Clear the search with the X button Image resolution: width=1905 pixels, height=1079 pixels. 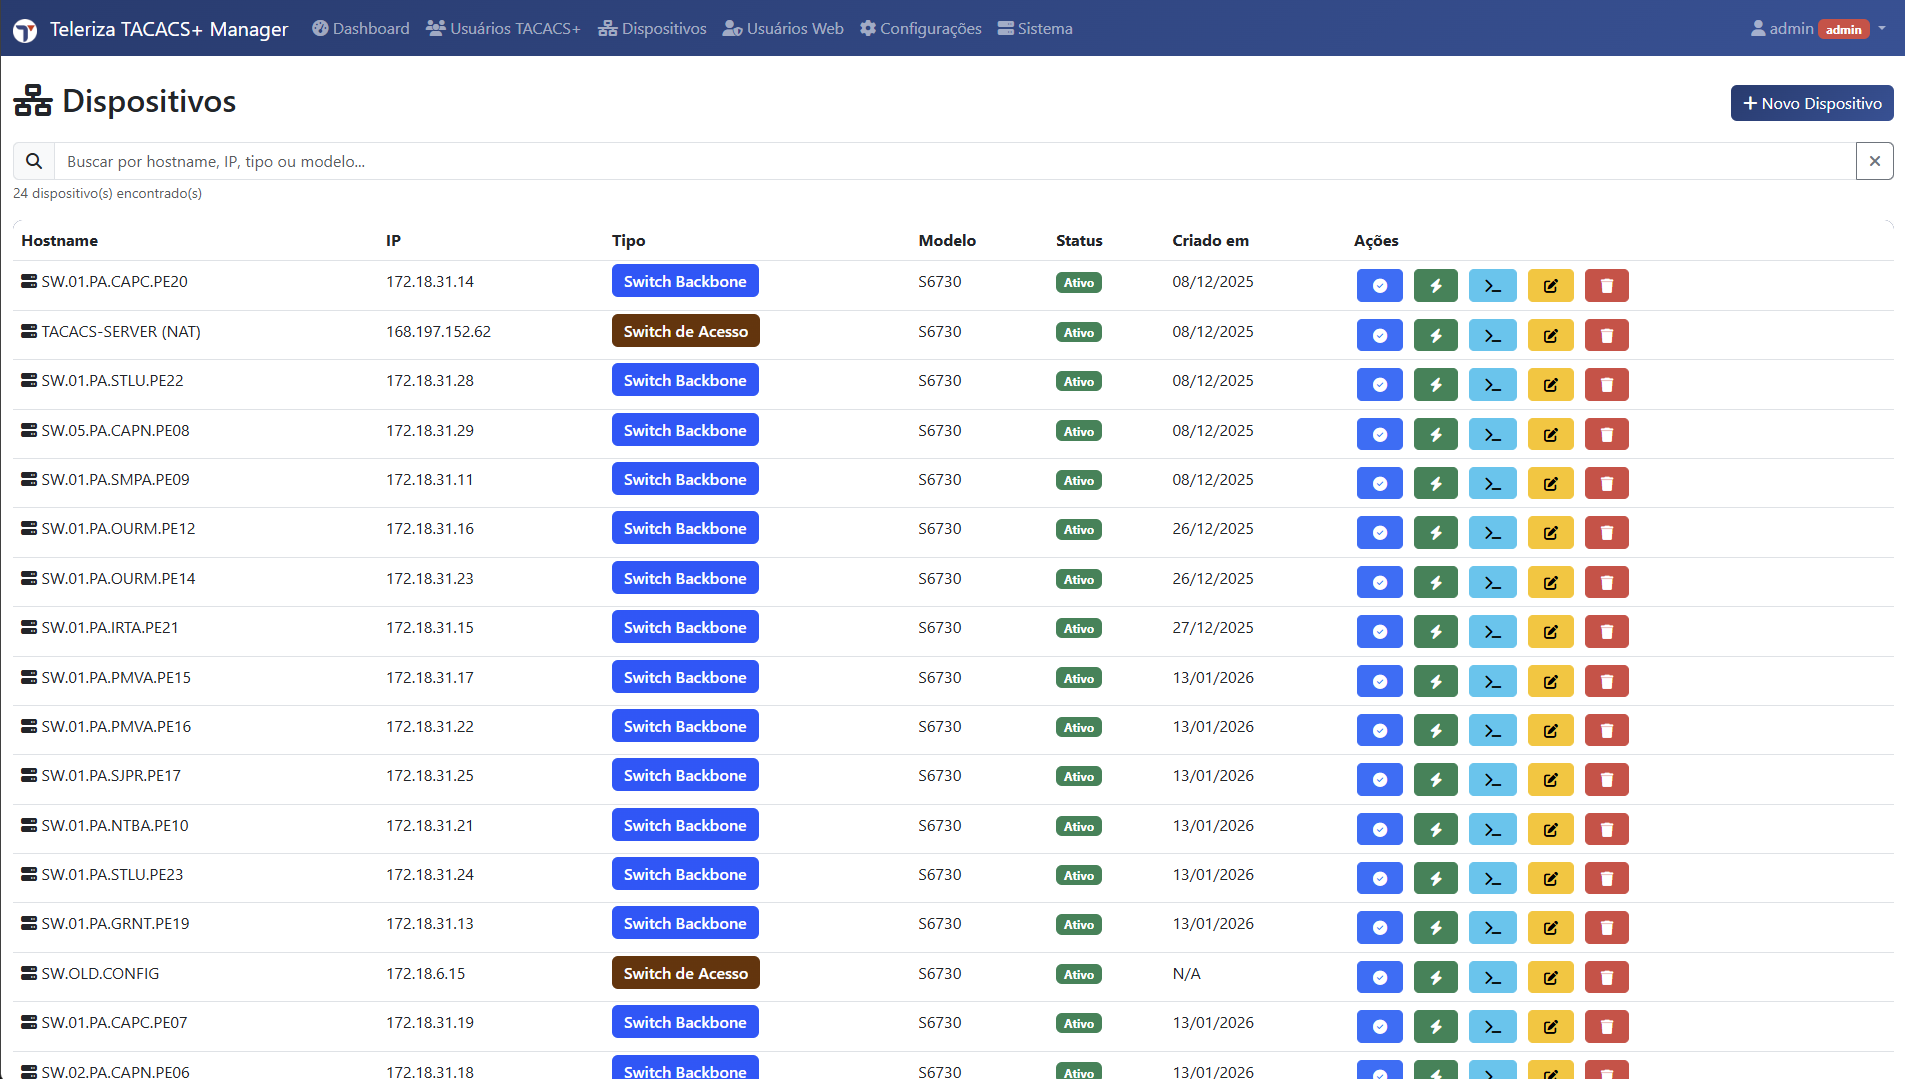(x=1874, y=161)
